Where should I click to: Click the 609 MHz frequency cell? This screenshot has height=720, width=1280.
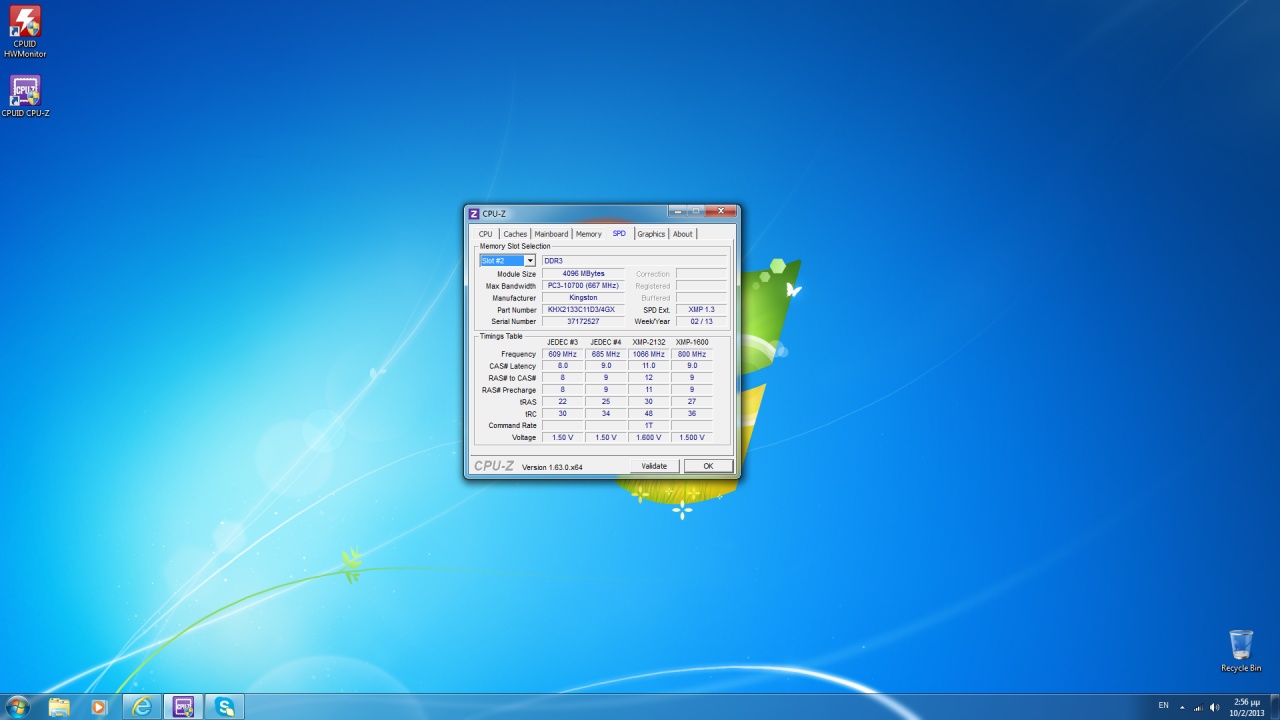tap(562, 354)
